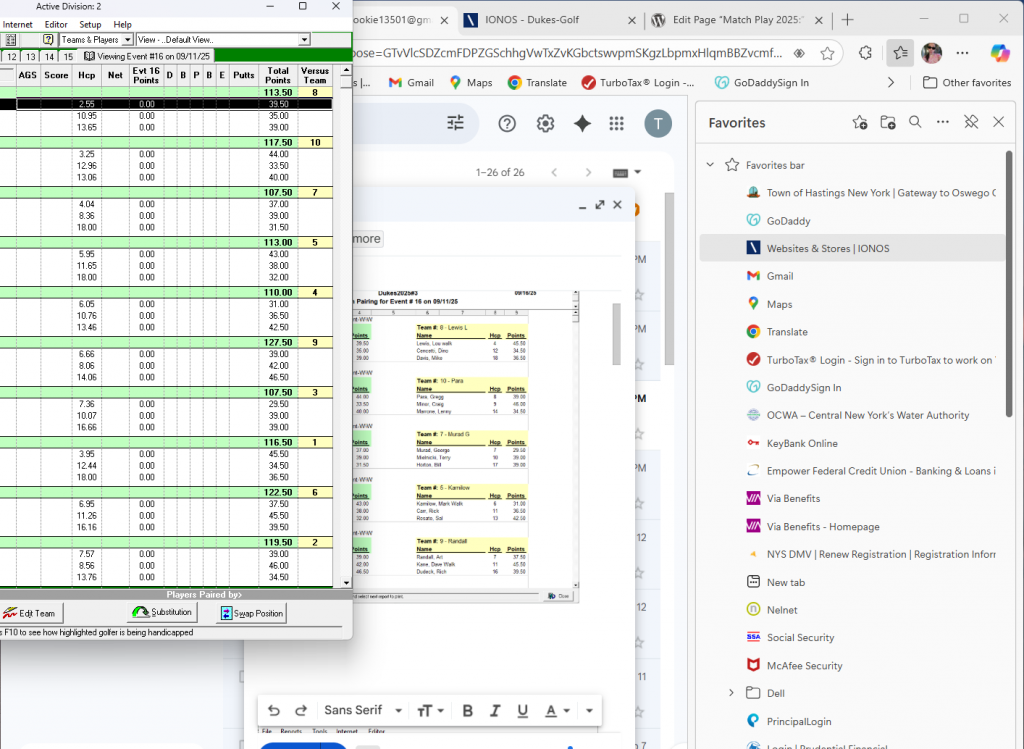Screen dimensions: 1024x749
Task: Search favorites using the magnifier icon
Action: coord(915,122)
